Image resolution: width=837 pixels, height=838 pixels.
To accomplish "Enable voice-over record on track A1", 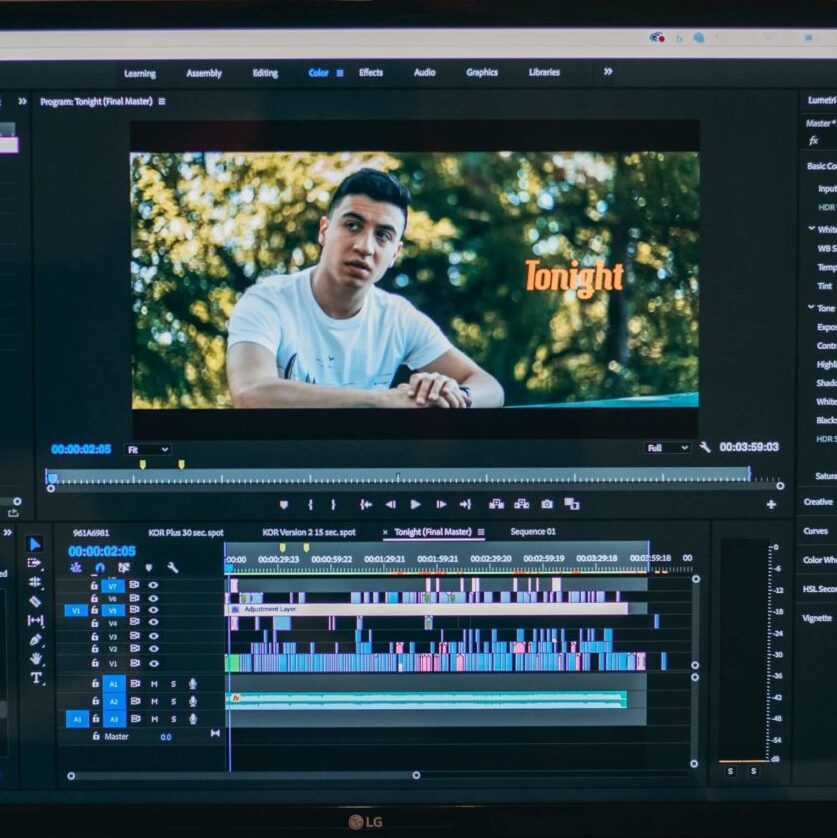I will coord(193,684).
